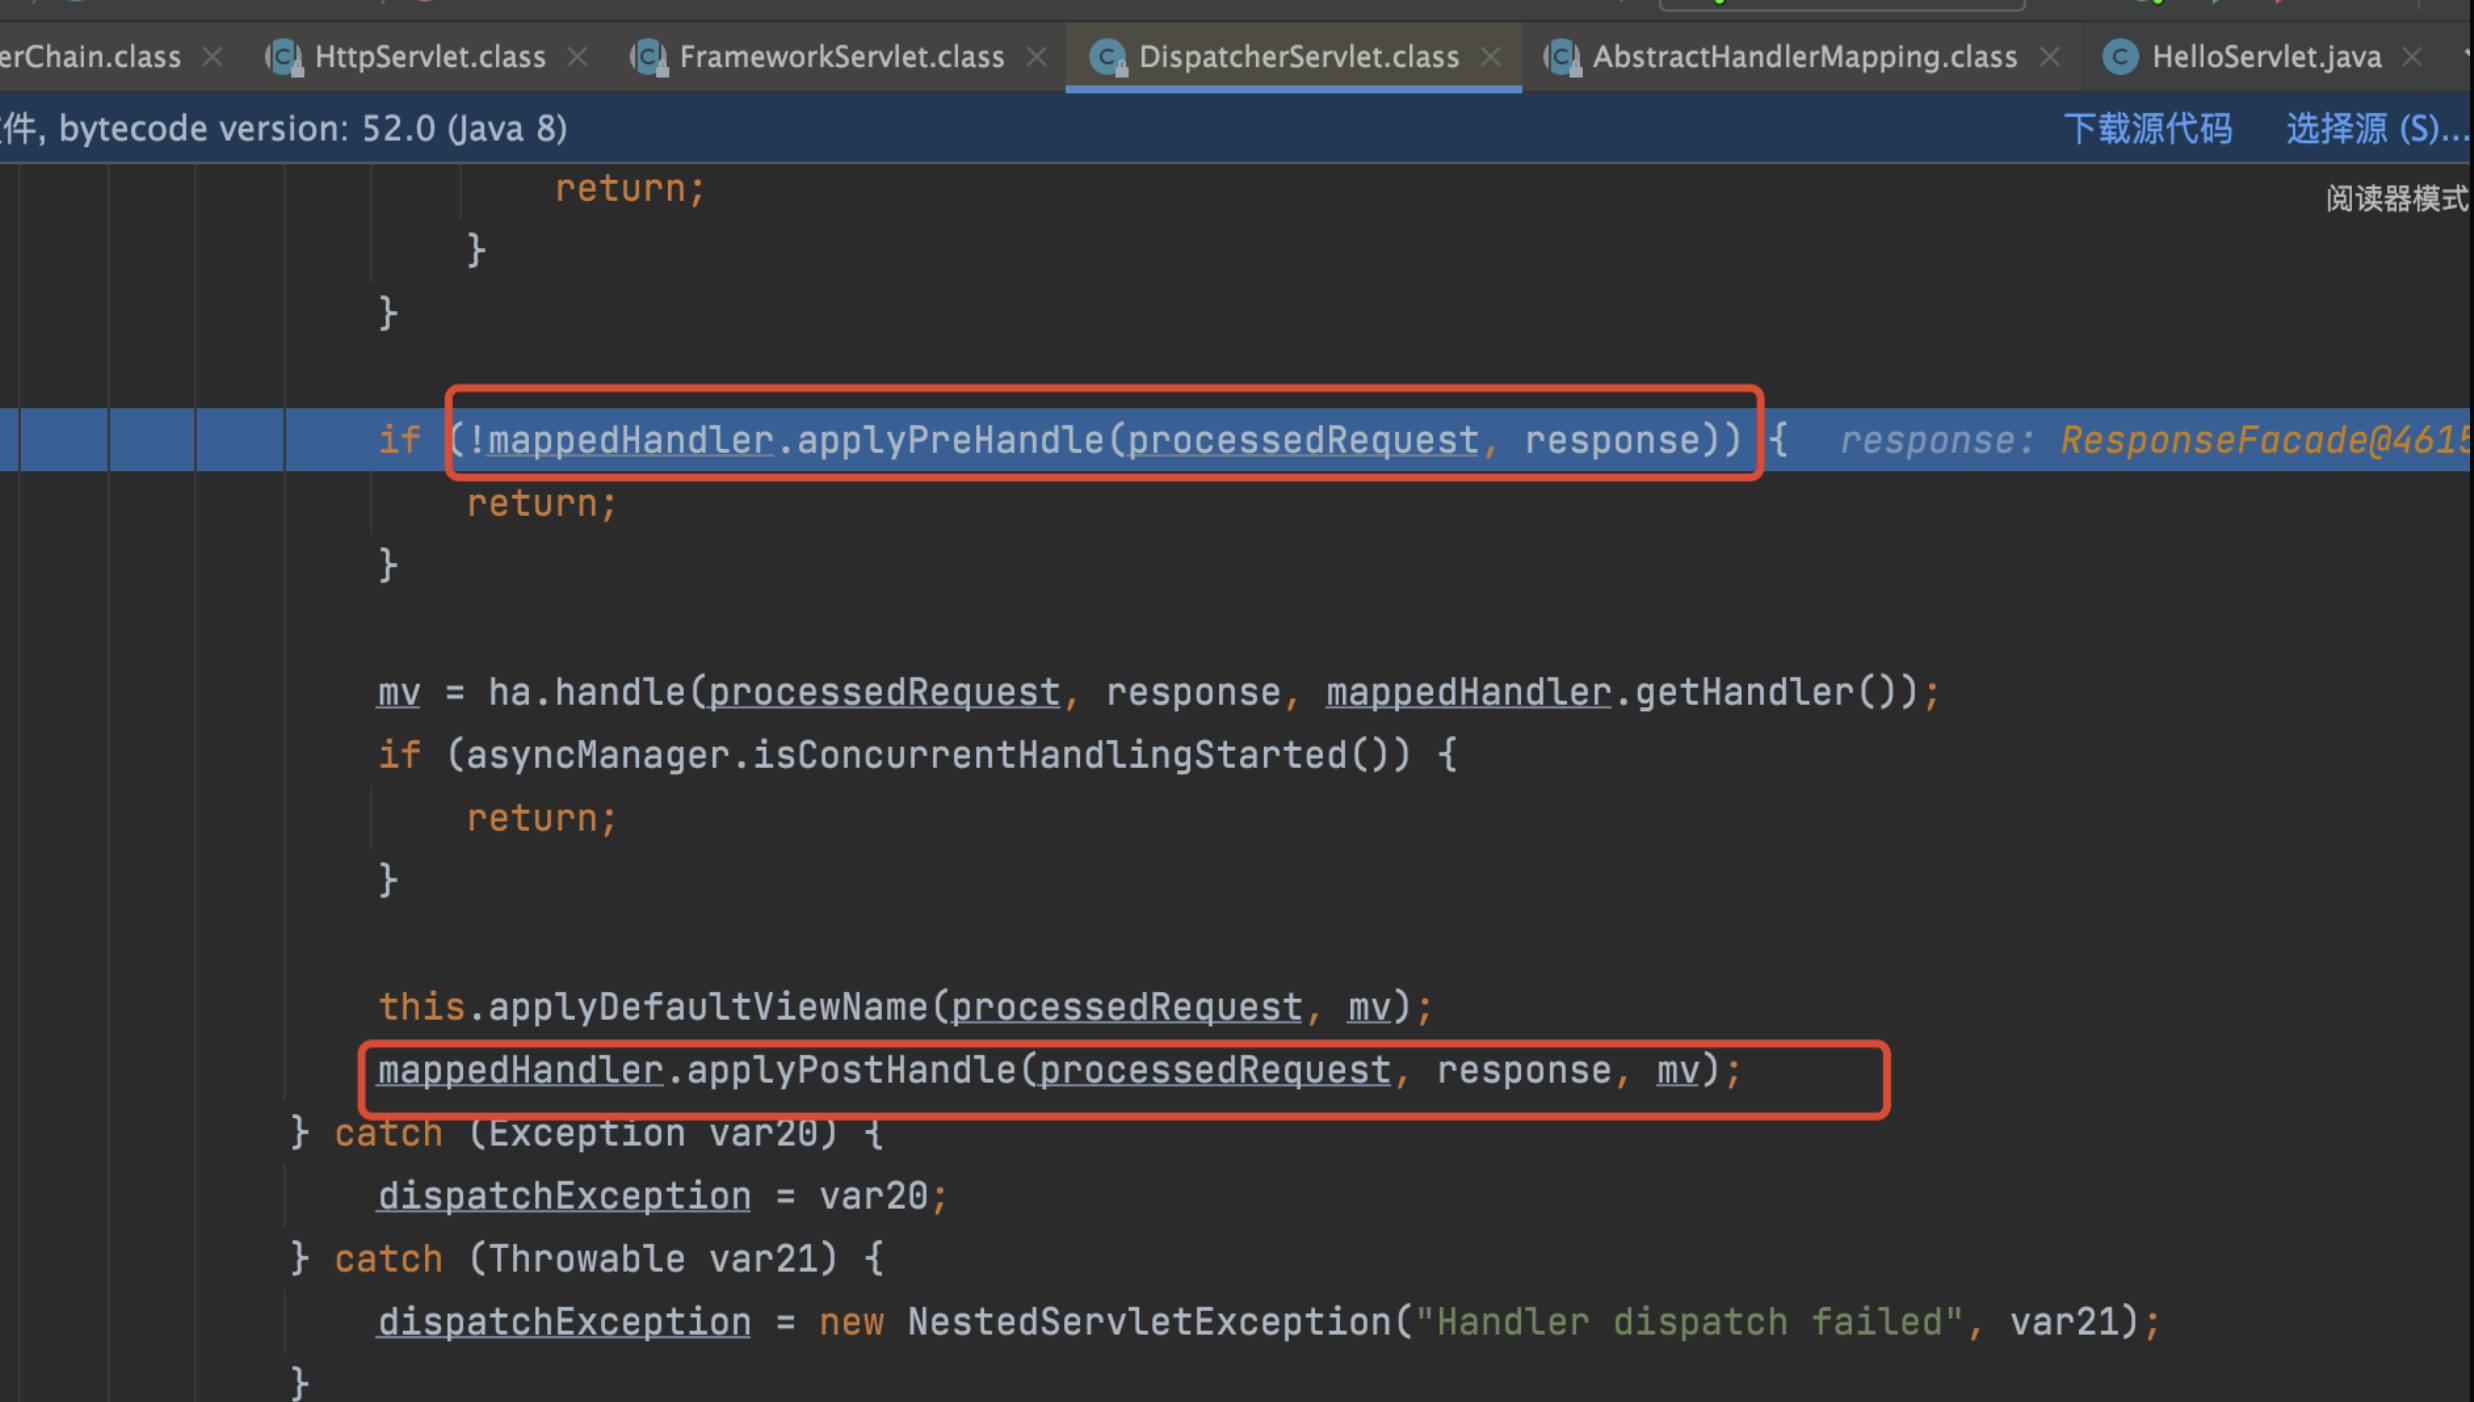Close the HttpServlet.class tab
The width and height of the screenshot is (2474, 1402).
(x=577, y=57)
